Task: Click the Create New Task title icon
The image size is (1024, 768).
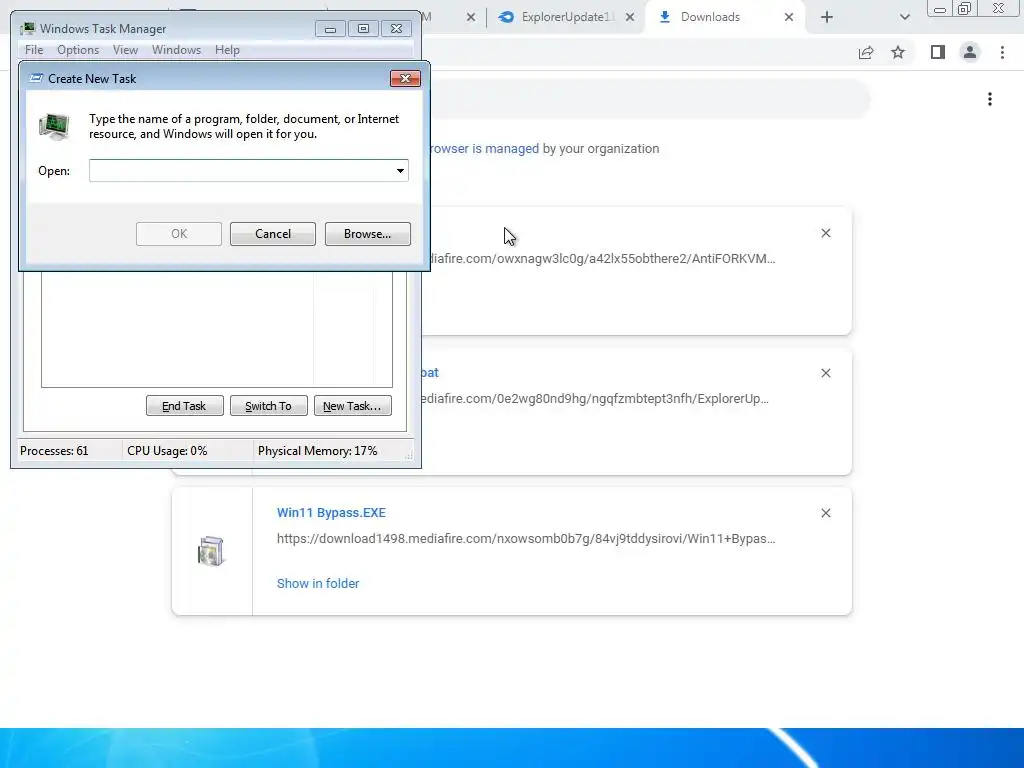Action: 36,78
